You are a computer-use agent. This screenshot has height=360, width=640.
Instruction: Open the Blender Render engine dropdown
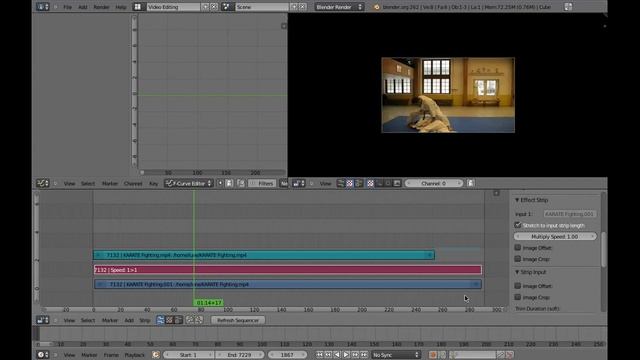(339, 7)
